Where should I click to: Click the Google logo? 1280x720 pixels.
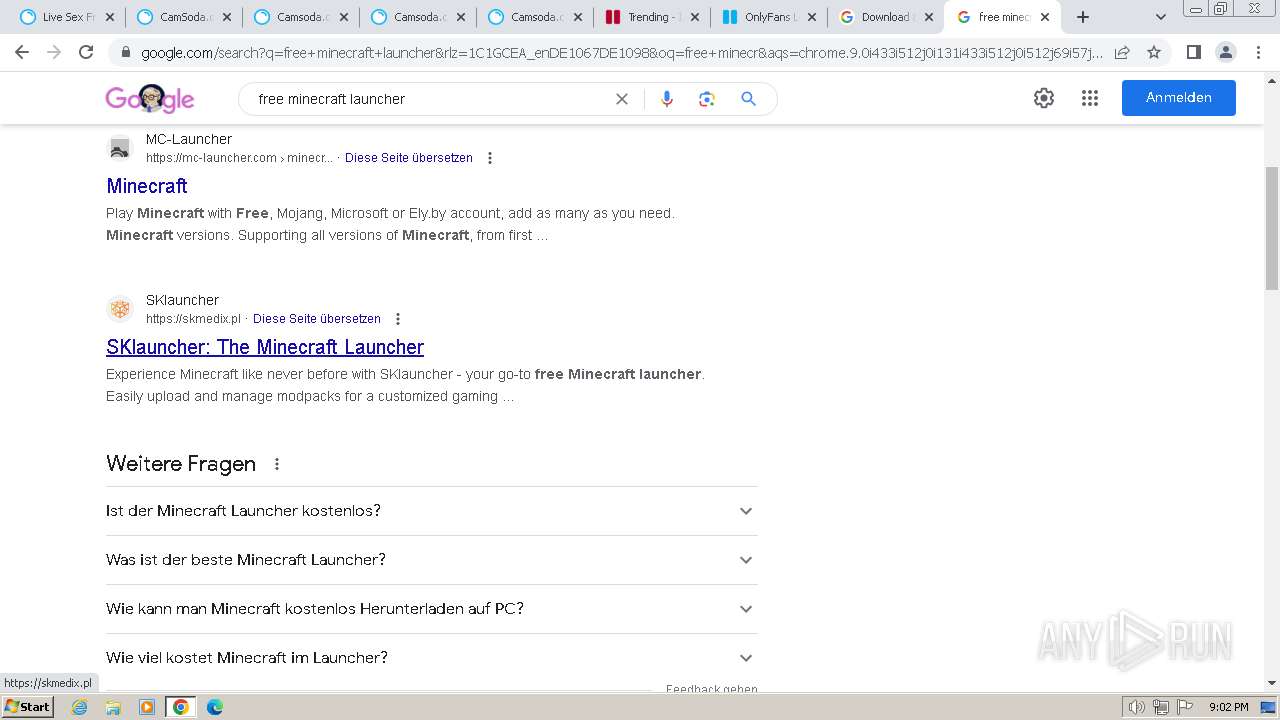[150, 98]
